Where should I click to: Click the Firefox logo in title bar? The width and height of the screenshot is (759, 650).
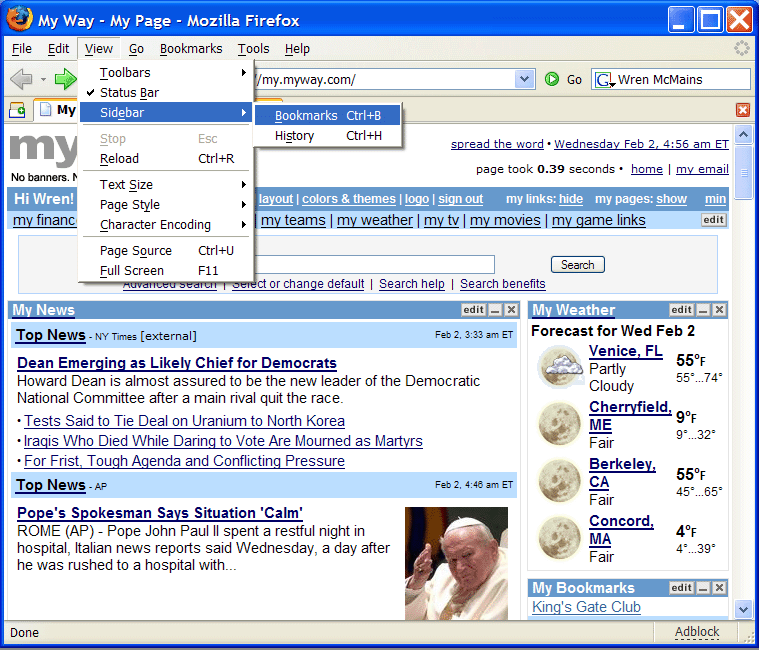pos(19,18)
